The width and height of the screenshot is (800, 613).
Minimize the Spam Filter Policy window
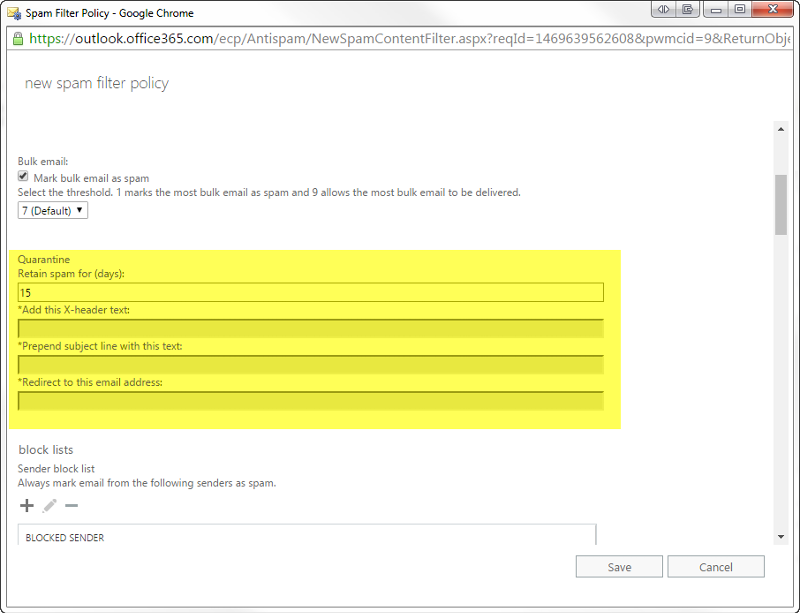click(x=716, y=9)
